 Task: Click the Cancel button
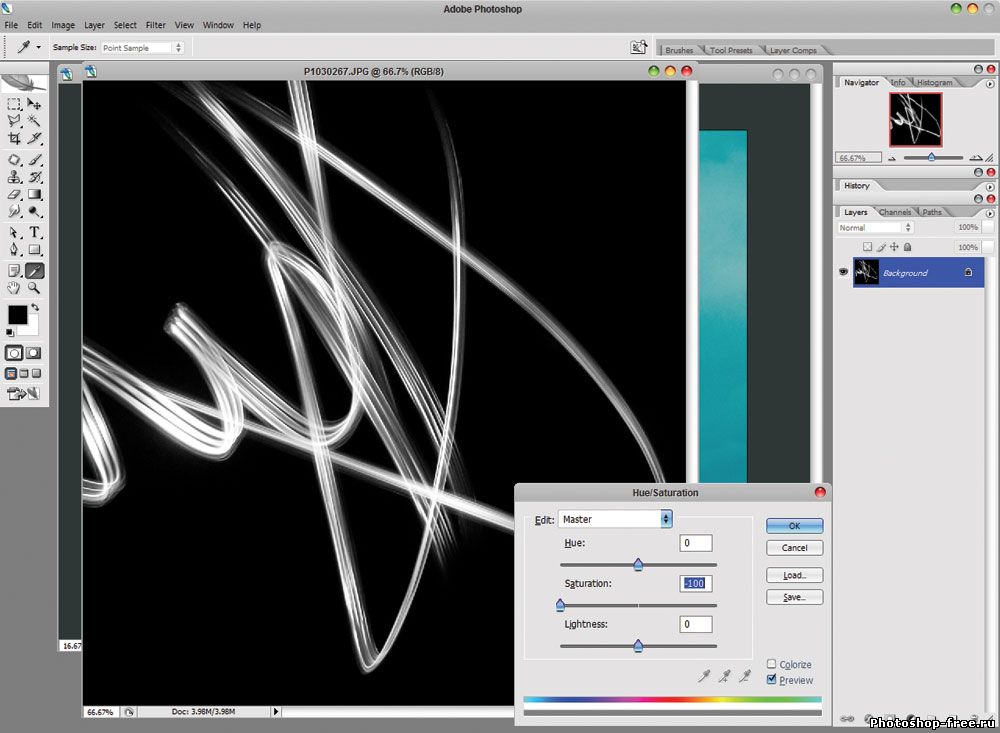(794, 548)
